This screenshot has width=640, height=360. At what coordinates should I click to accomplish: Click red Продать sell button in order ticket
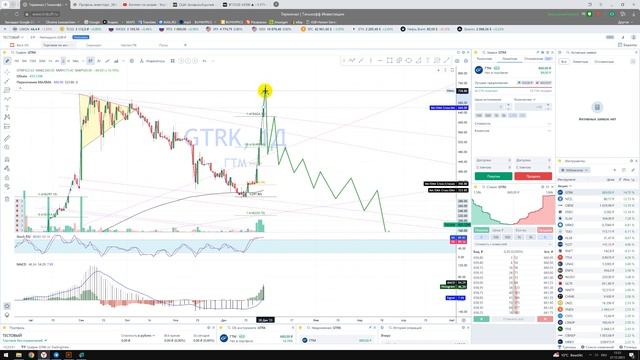point(533,176)
